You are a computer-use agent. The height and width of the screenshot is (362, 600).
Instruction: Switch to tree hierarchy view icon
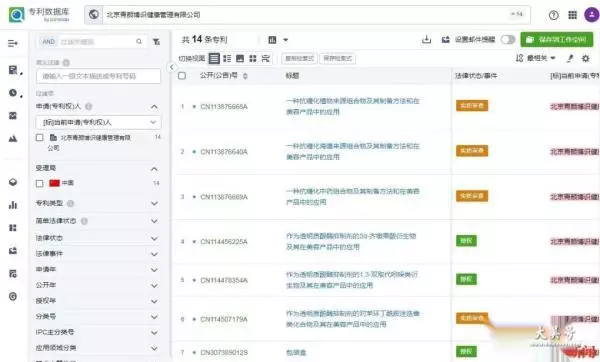pyautogui.click(x=266, y=58)
